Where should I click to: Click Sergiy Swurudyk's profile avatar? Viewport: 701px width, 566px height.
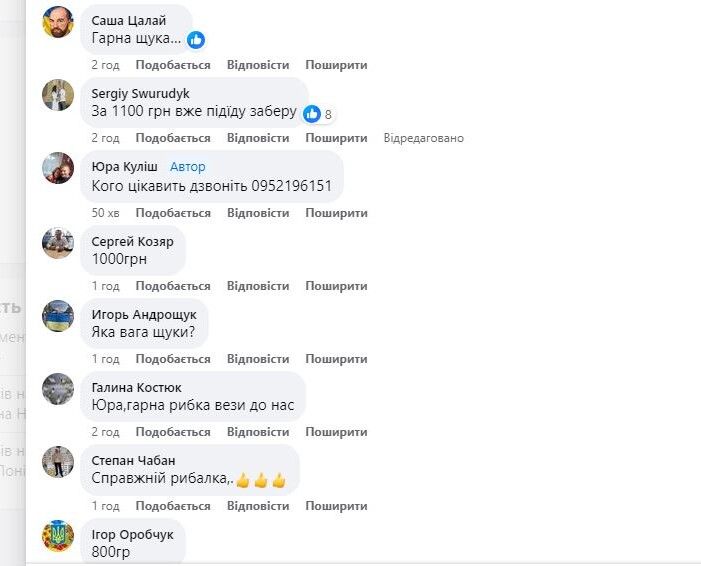(58, 95)
